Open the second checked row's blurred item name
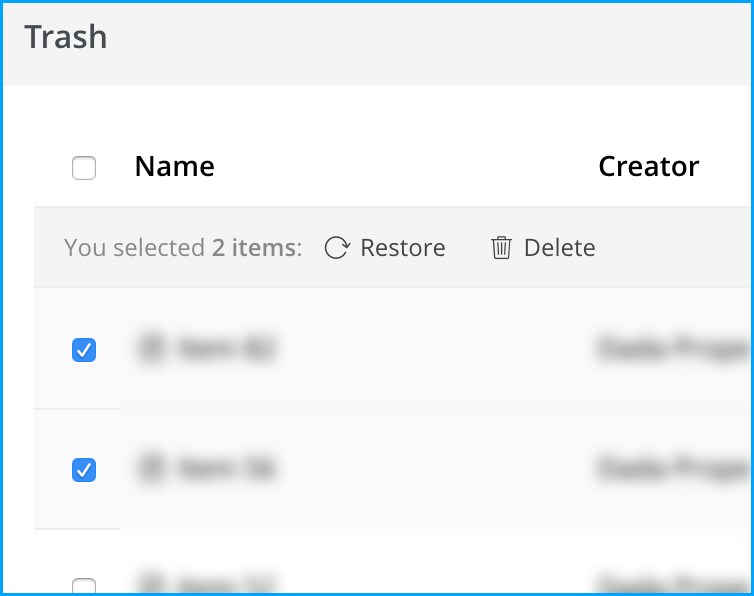The width and height of the screenshot is (754, 596). pos(226,468)
